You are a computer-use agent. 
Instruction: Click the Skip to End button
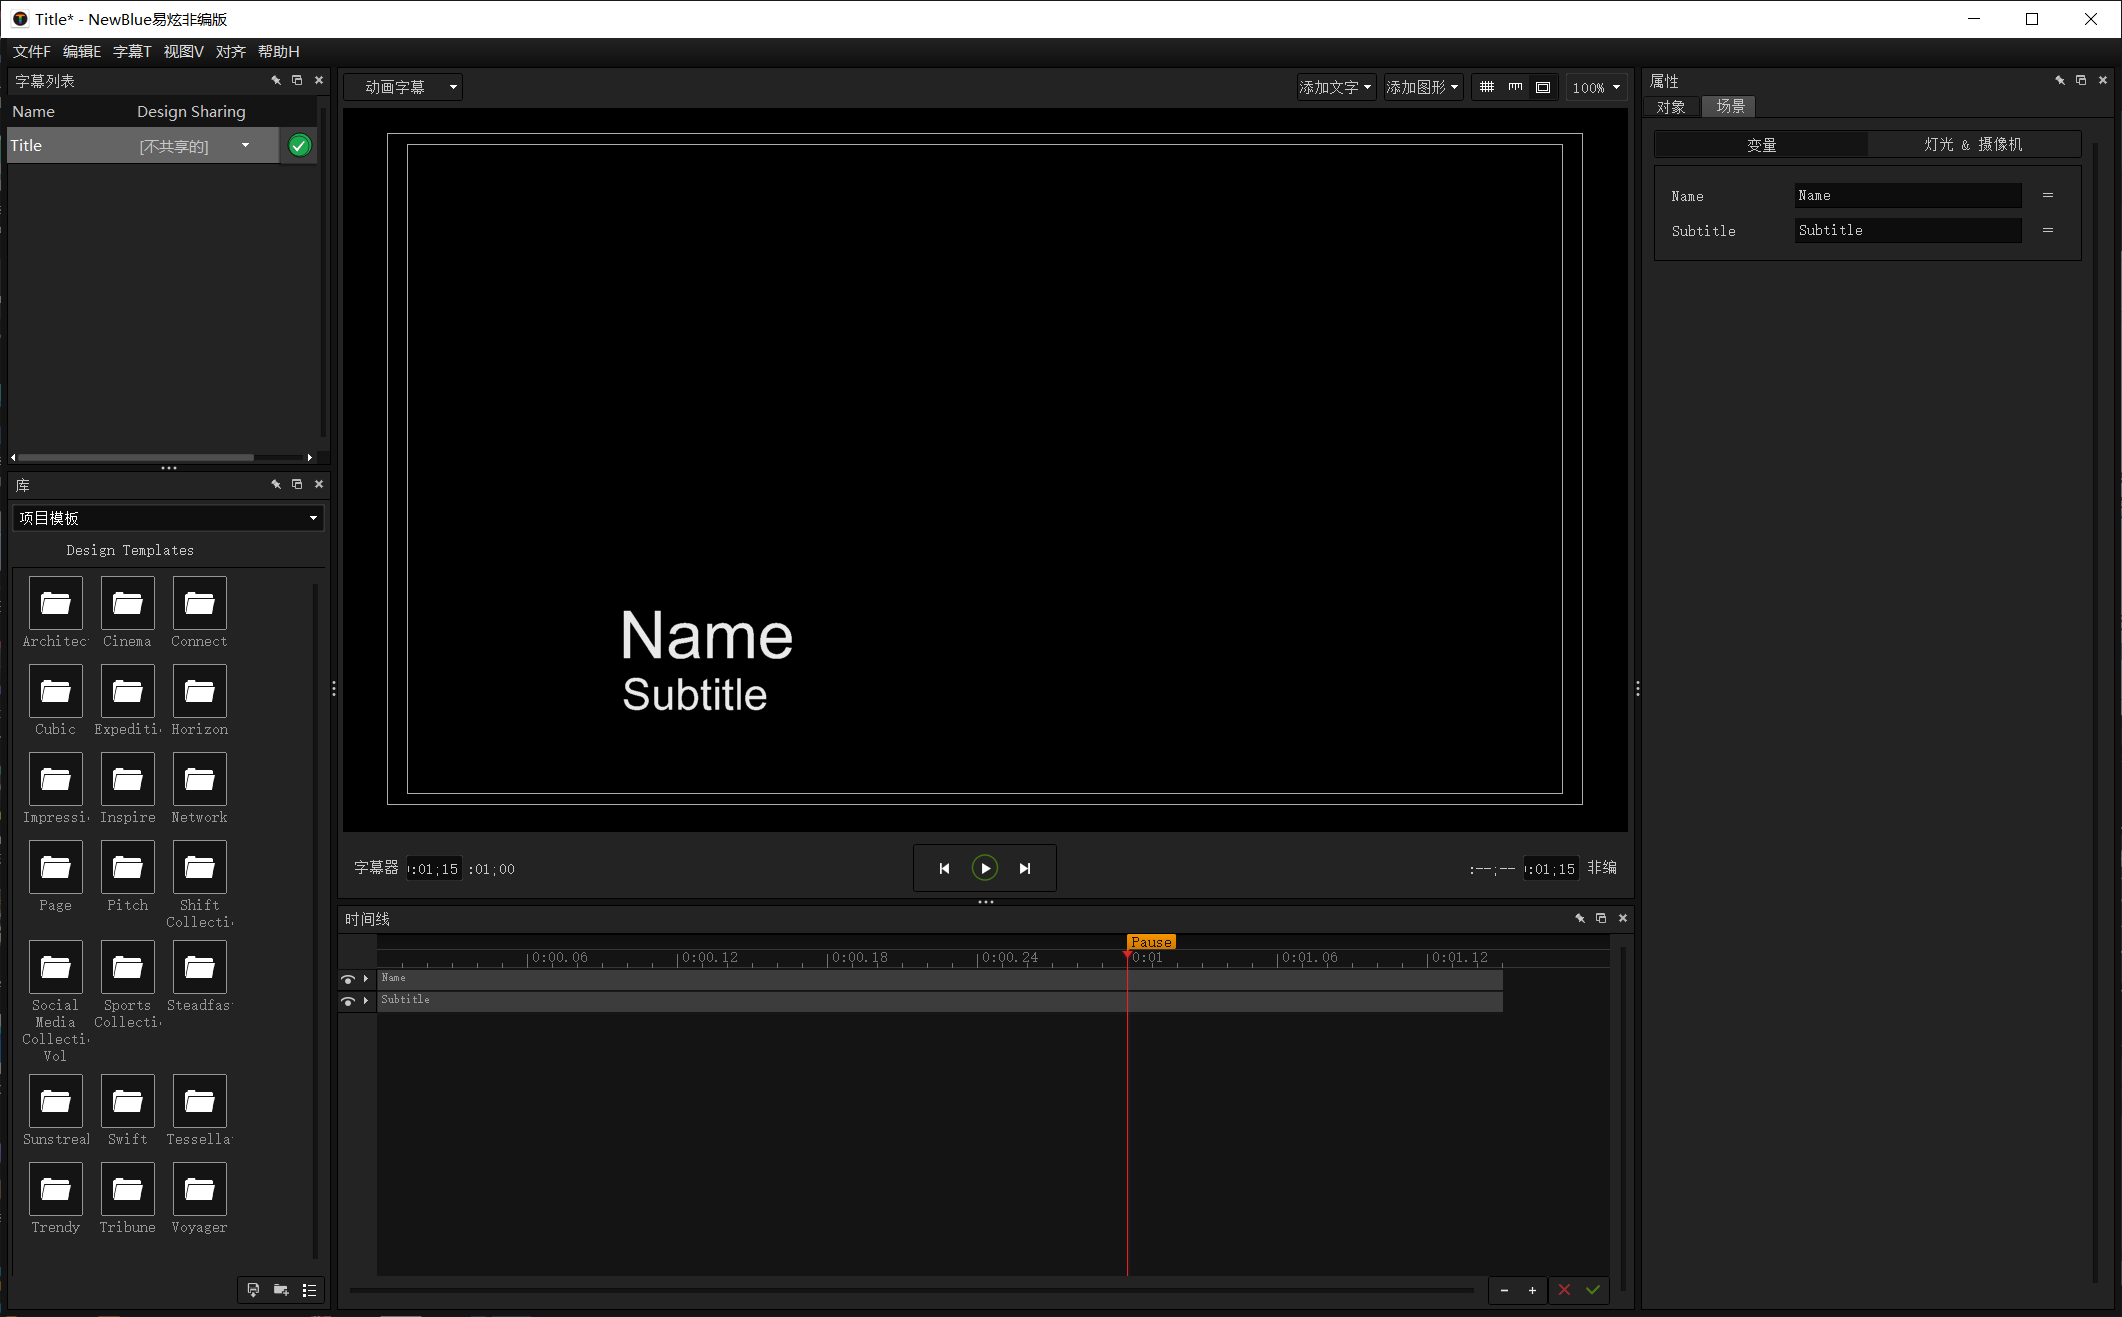[1025, 868]
